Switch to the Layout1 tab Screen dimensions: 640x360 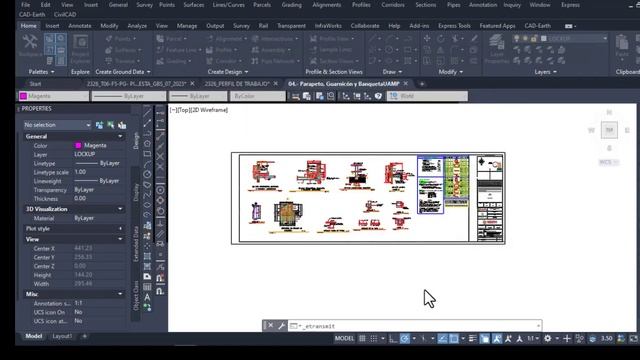(62, 336)
